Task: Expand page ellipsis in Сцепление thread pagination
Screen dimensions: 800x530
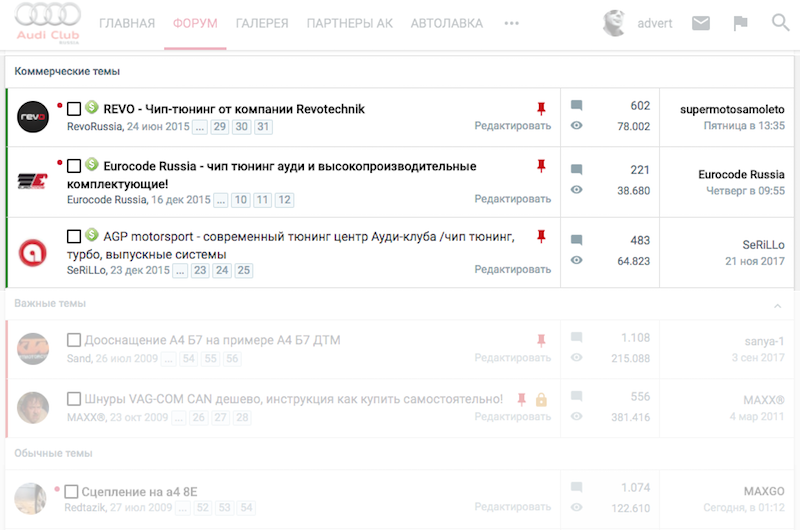Action: click(x=182, y=508)
